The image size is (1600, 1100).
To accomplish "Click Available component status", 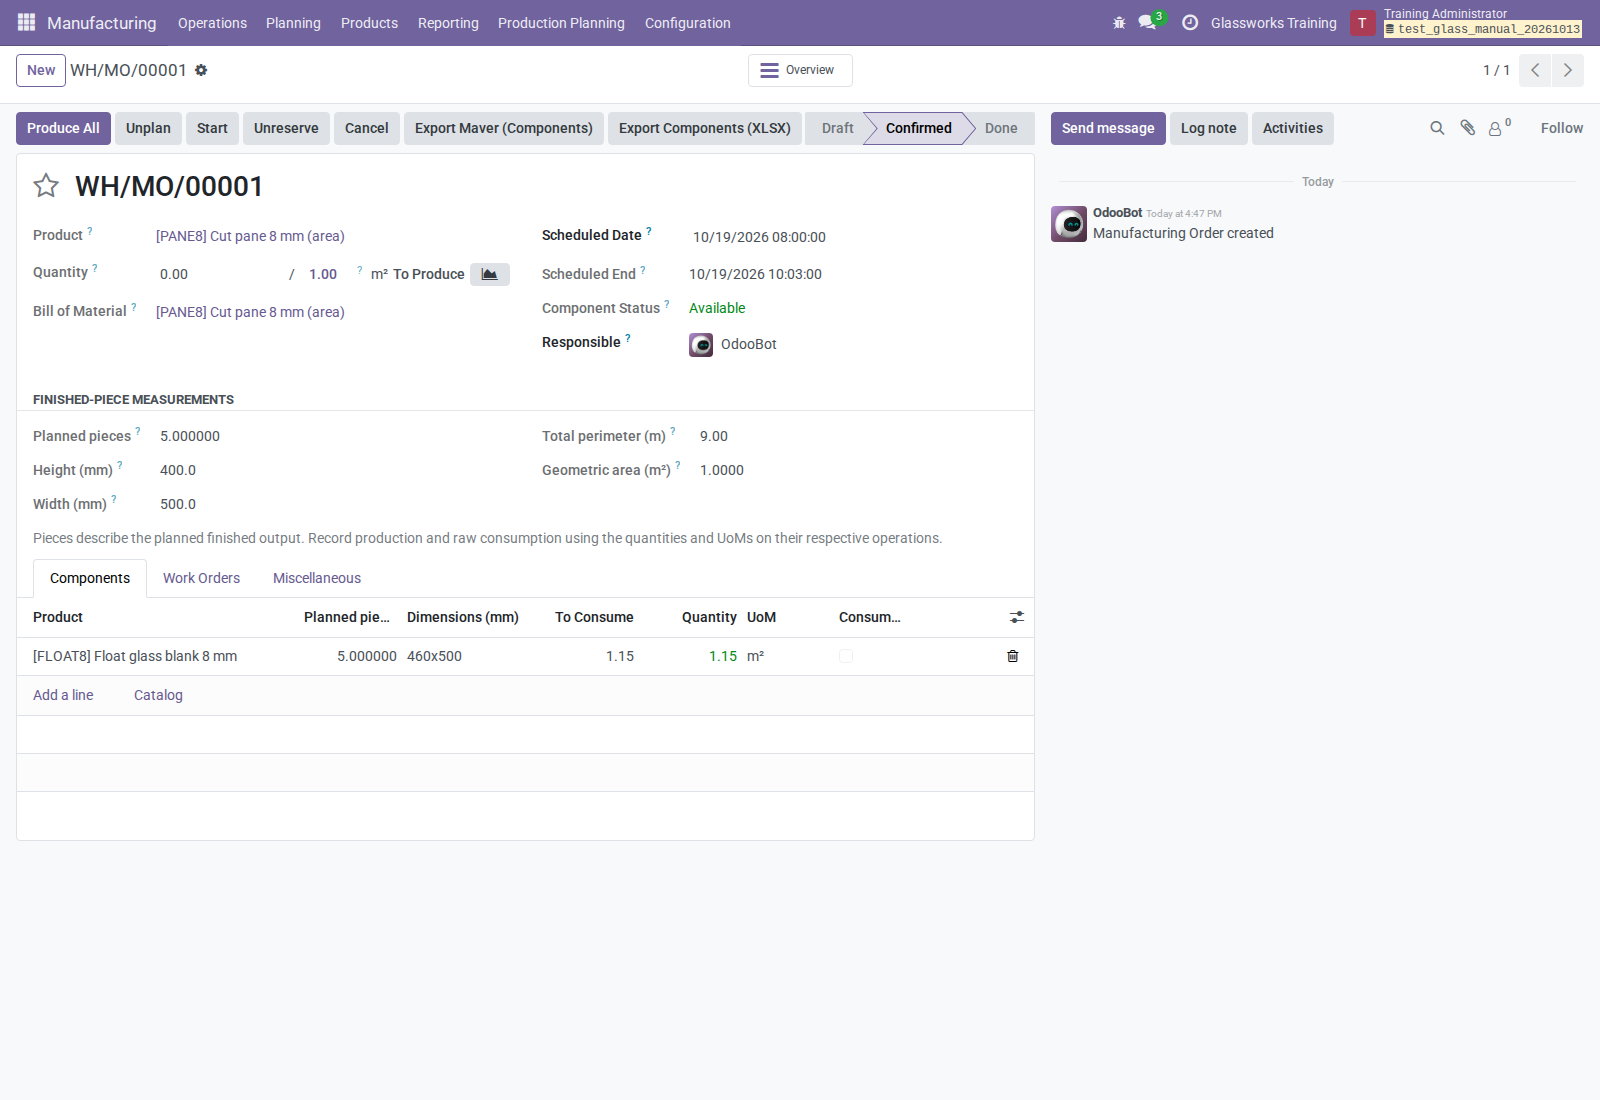I will [717, 308].
